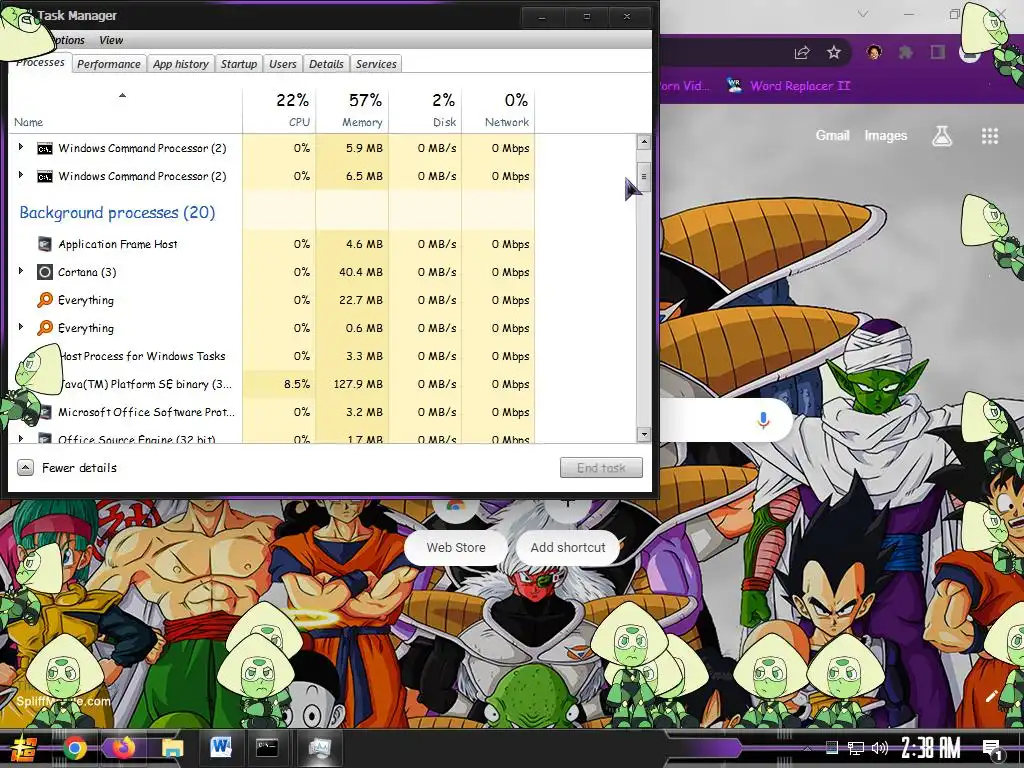The height and width of the screenshot is (768, 1024).
Task: Go to the Services tab
Action: (x=376, y=64)
